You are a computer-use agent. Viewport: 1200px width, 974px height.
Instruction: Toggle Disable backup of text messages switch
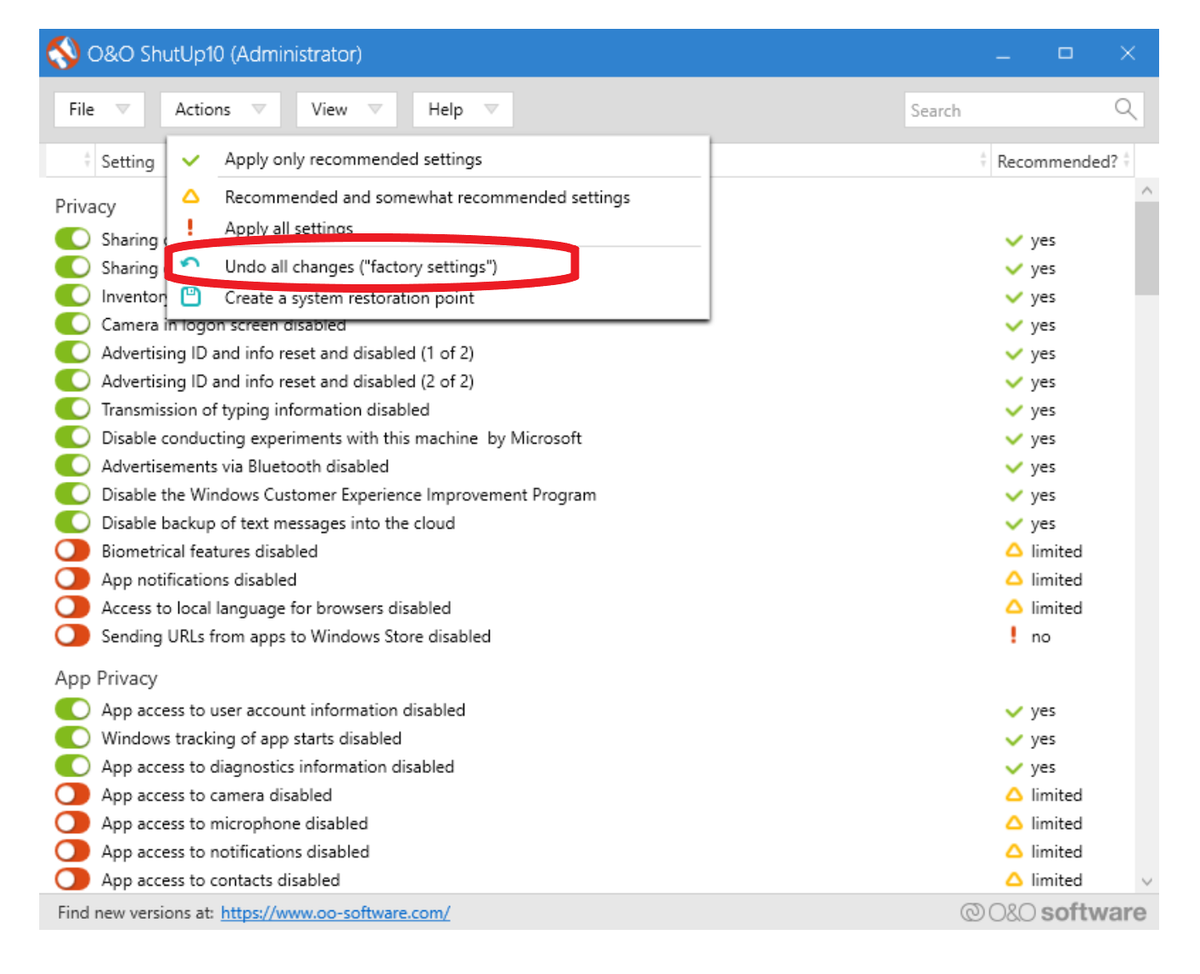(x=72, y=522)
